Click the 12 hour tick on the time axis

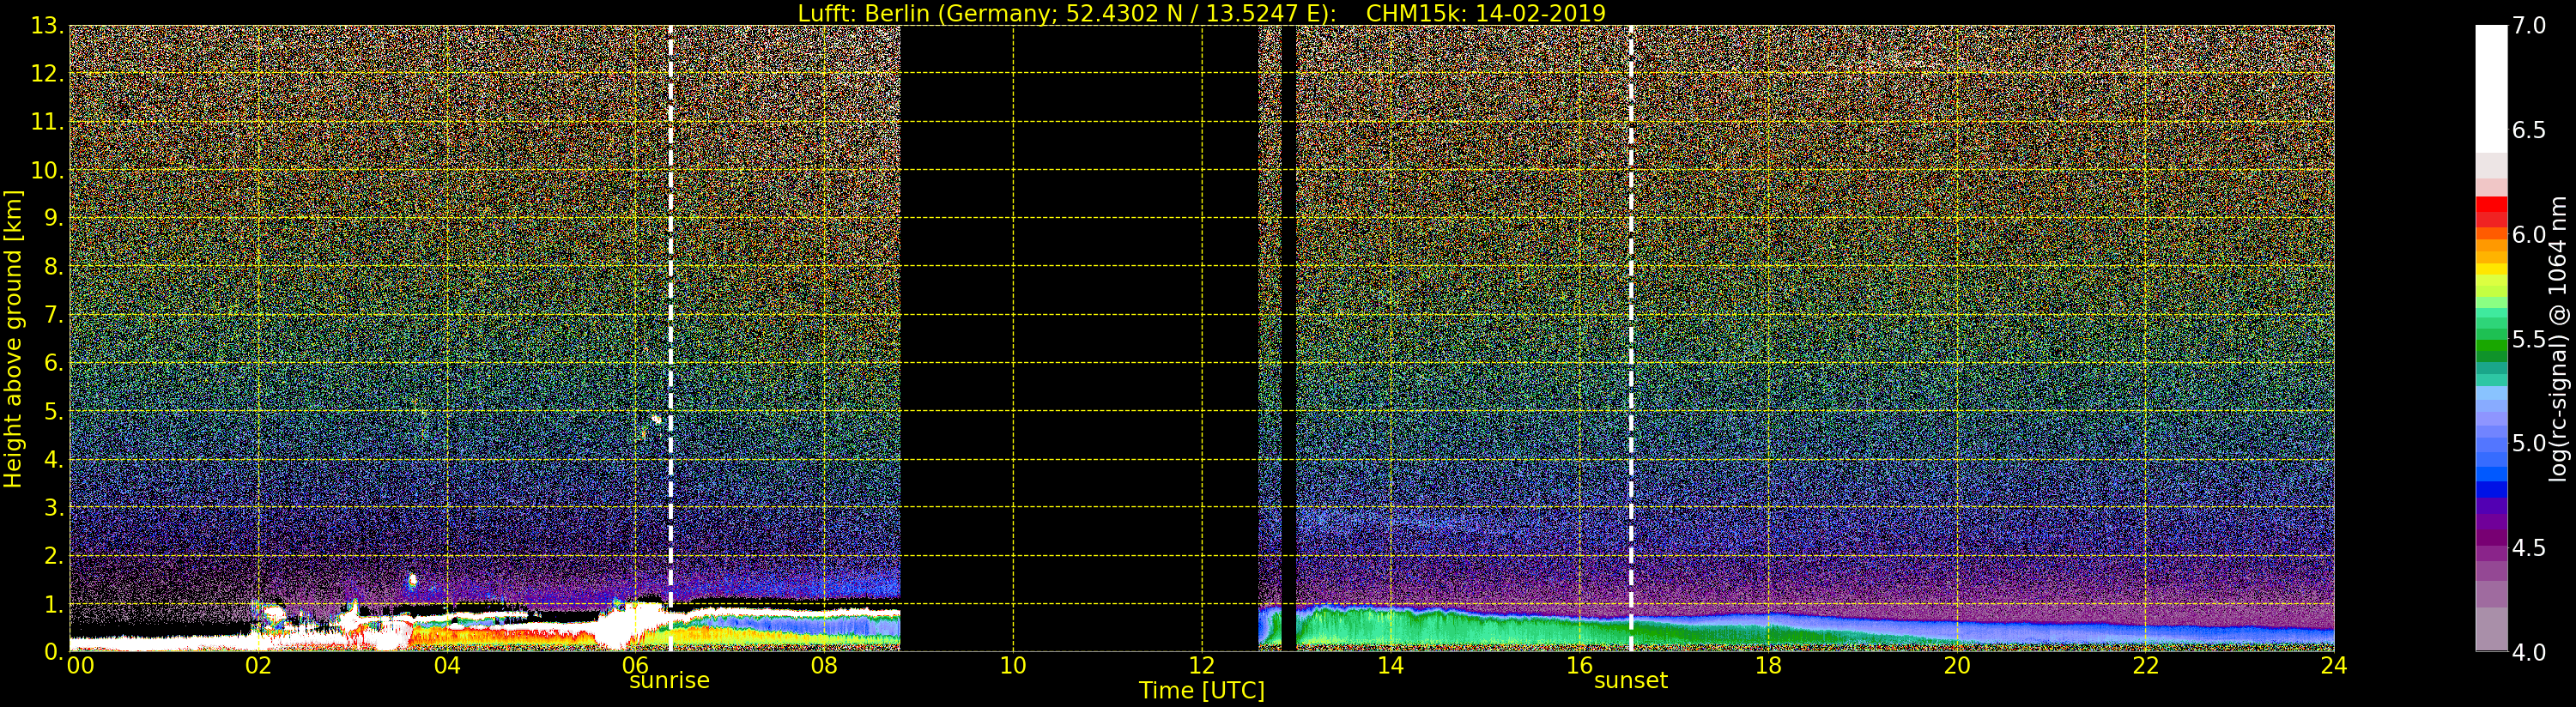pyautogui.click(x=1201, y=666)
